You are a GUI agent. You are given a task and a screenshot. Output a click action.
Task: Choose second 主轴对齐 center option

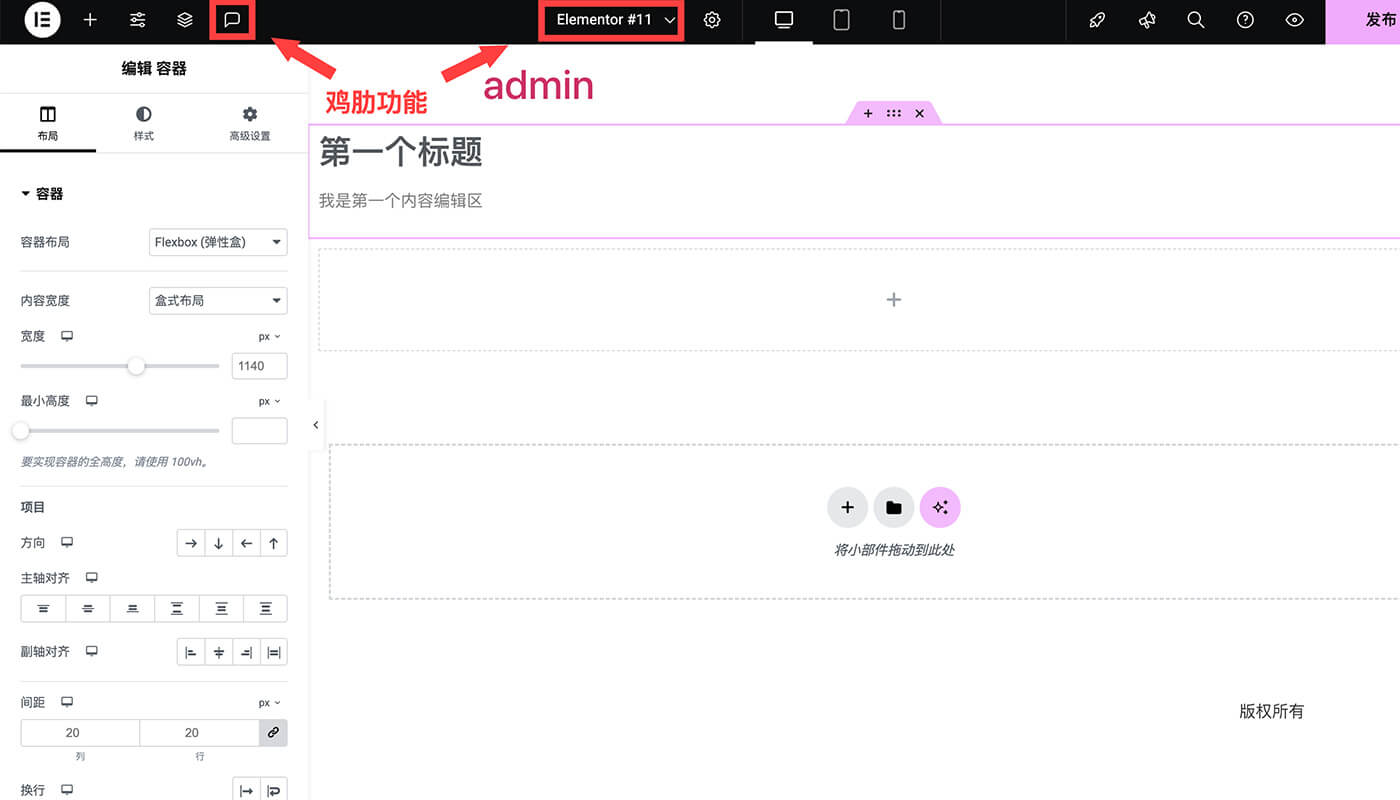click(88, 608)
